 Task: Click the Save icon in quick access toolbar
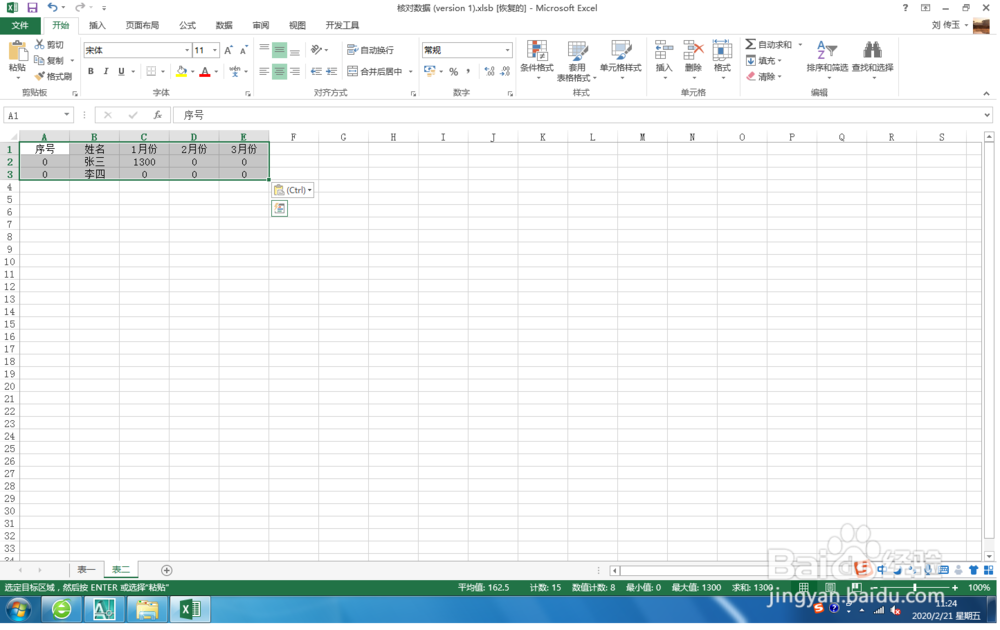point(33,8)
